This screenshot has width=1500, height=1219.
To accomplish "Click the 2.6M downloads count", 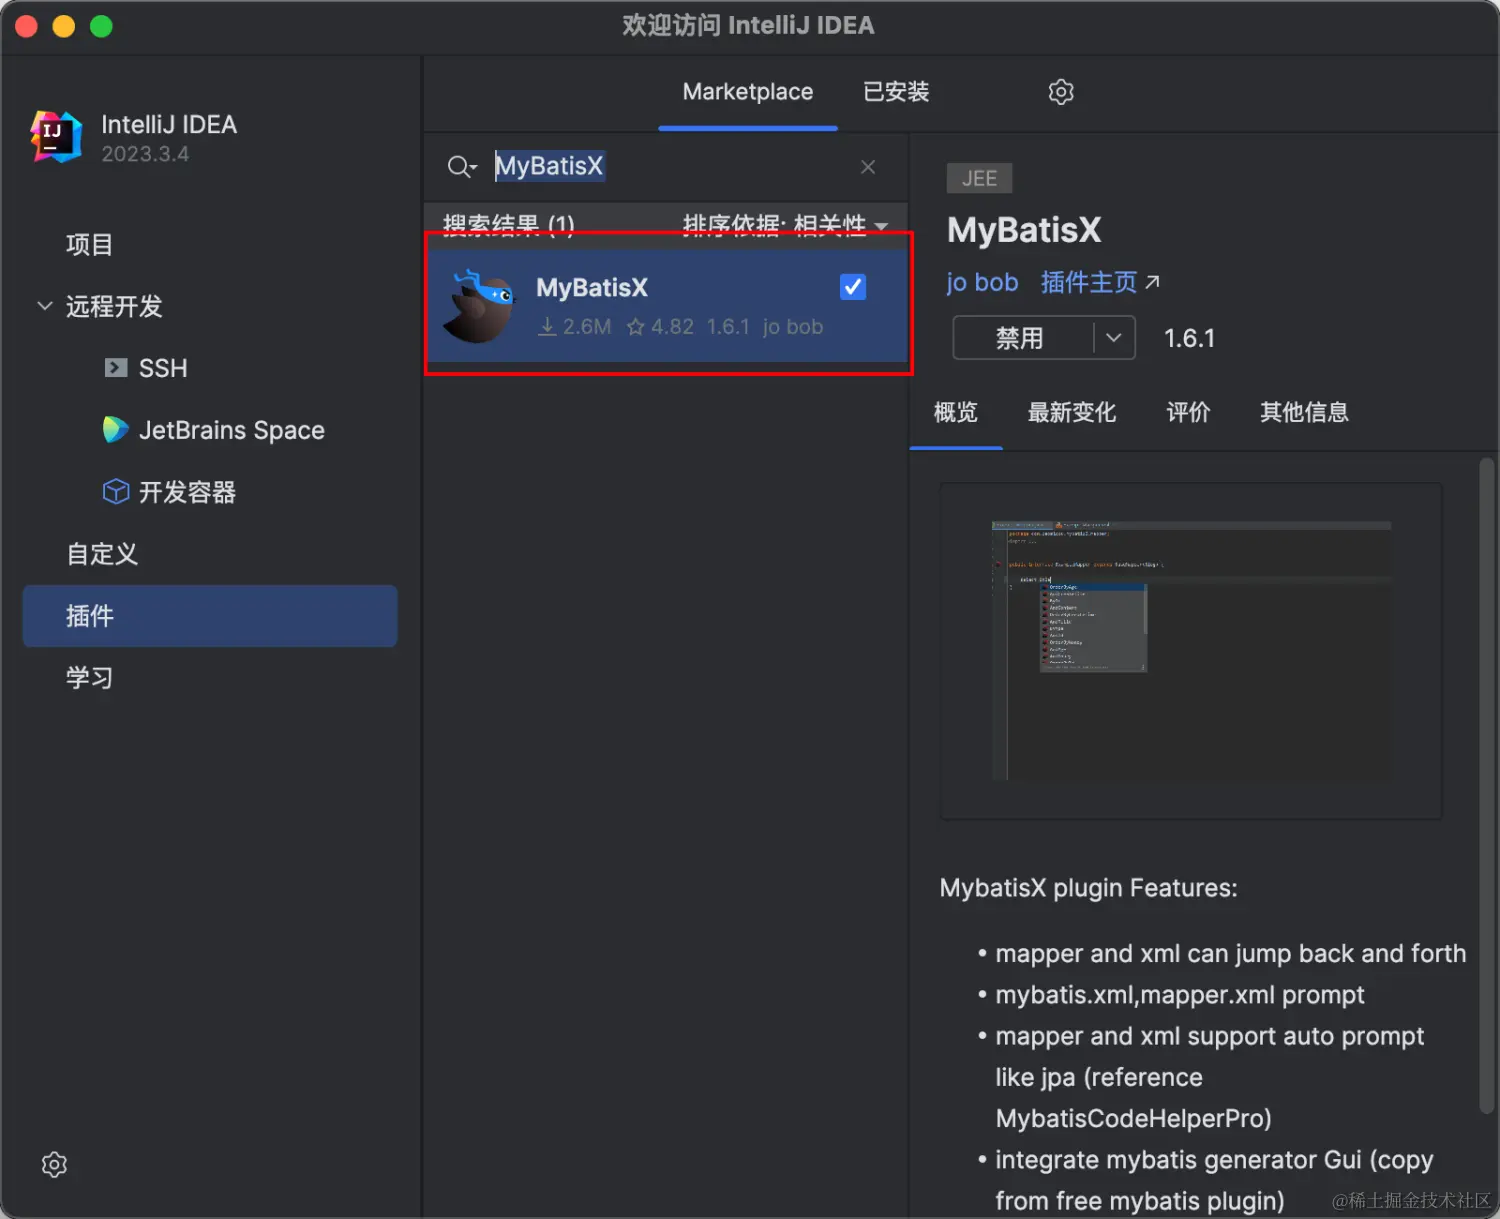I will coord(575,327).
